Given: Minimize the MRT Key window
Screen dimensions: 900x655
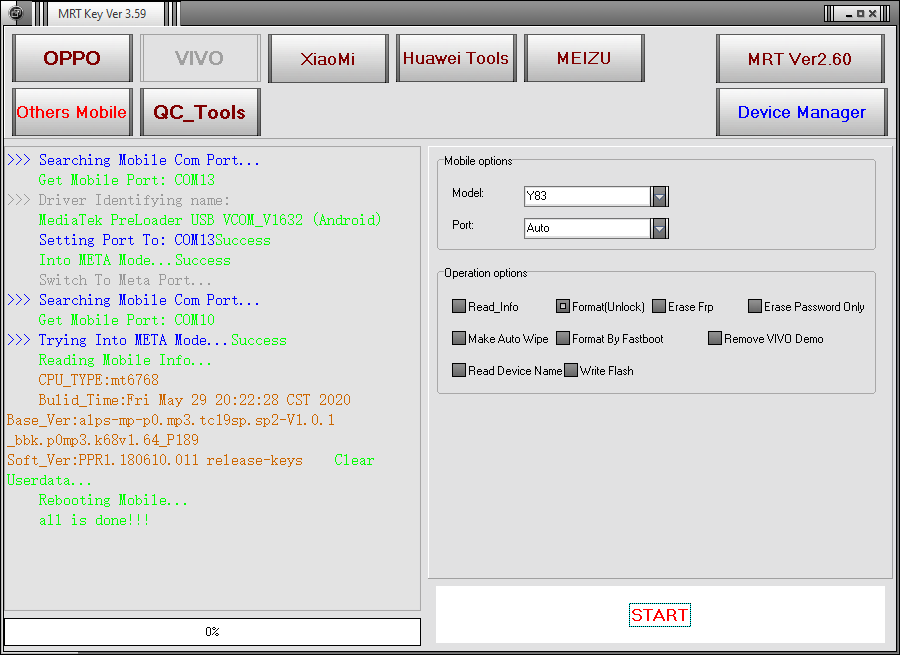Looking at the screenshot, I should (849, 14).
